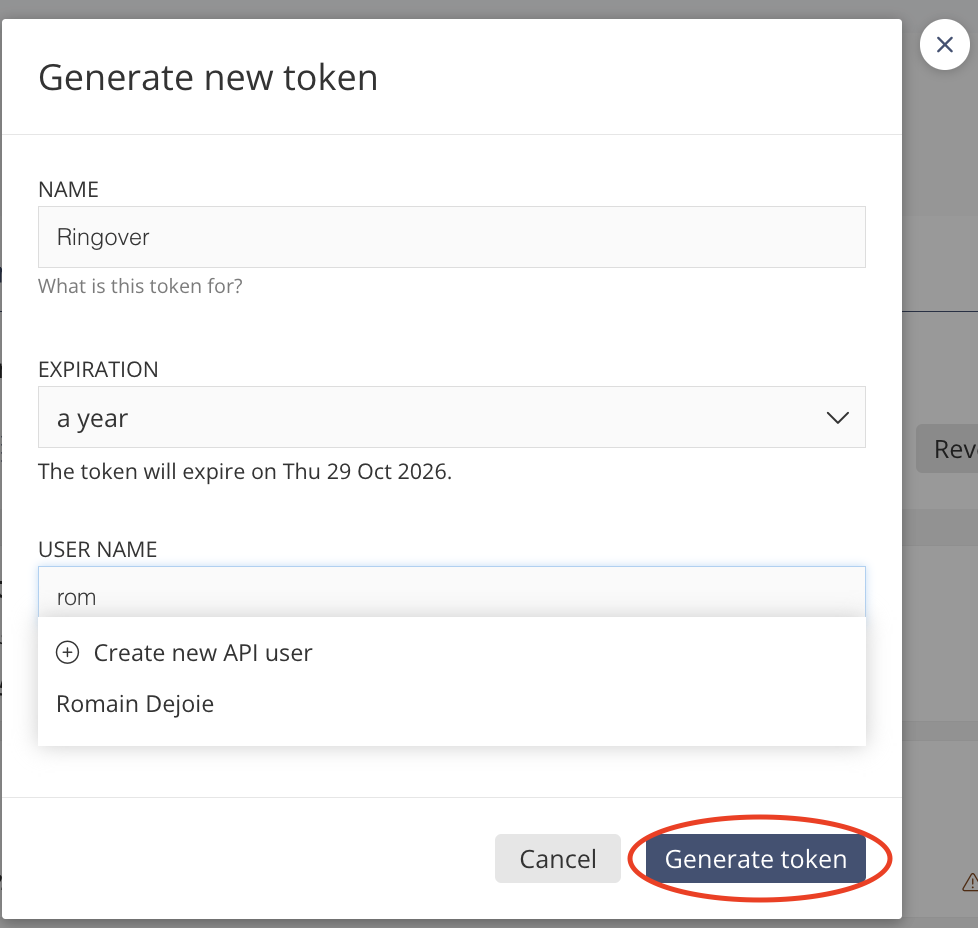
Task: Click the Cancel button
Action: (557, 858)
